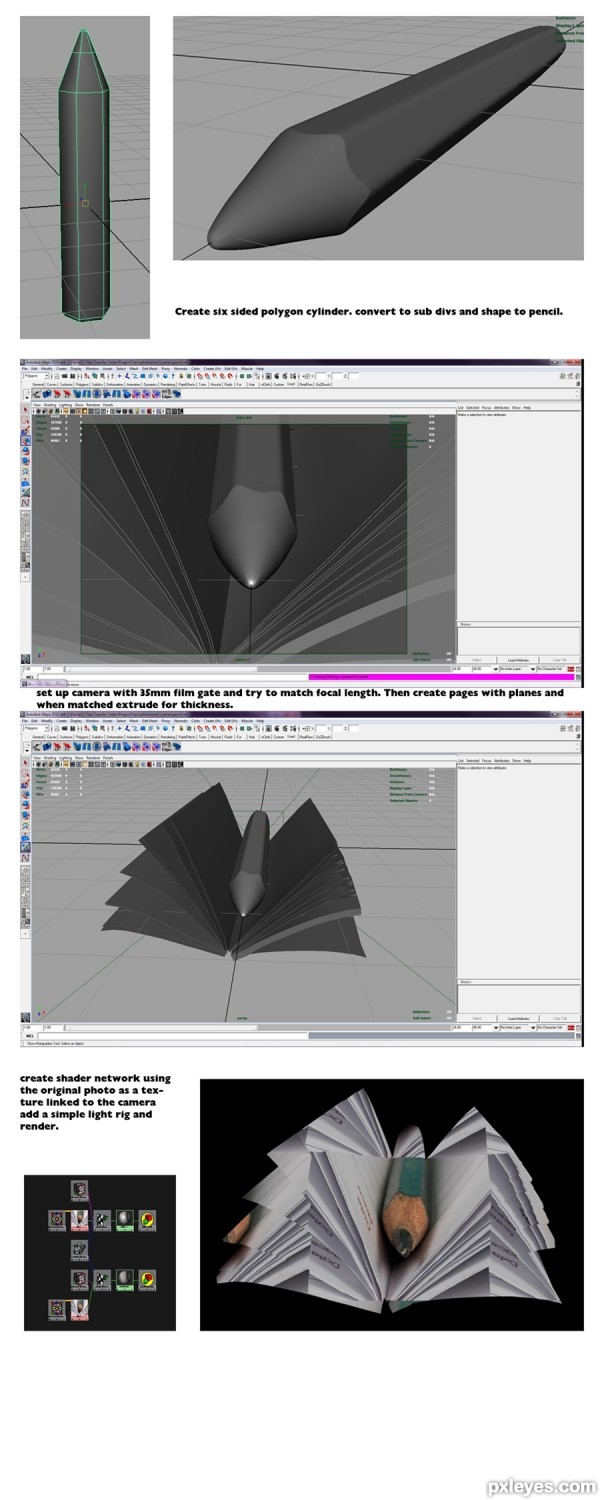600x1500 pixels.
Task: Open the Focus menu in the book-pages Attribute Editor
Action: 487,760
